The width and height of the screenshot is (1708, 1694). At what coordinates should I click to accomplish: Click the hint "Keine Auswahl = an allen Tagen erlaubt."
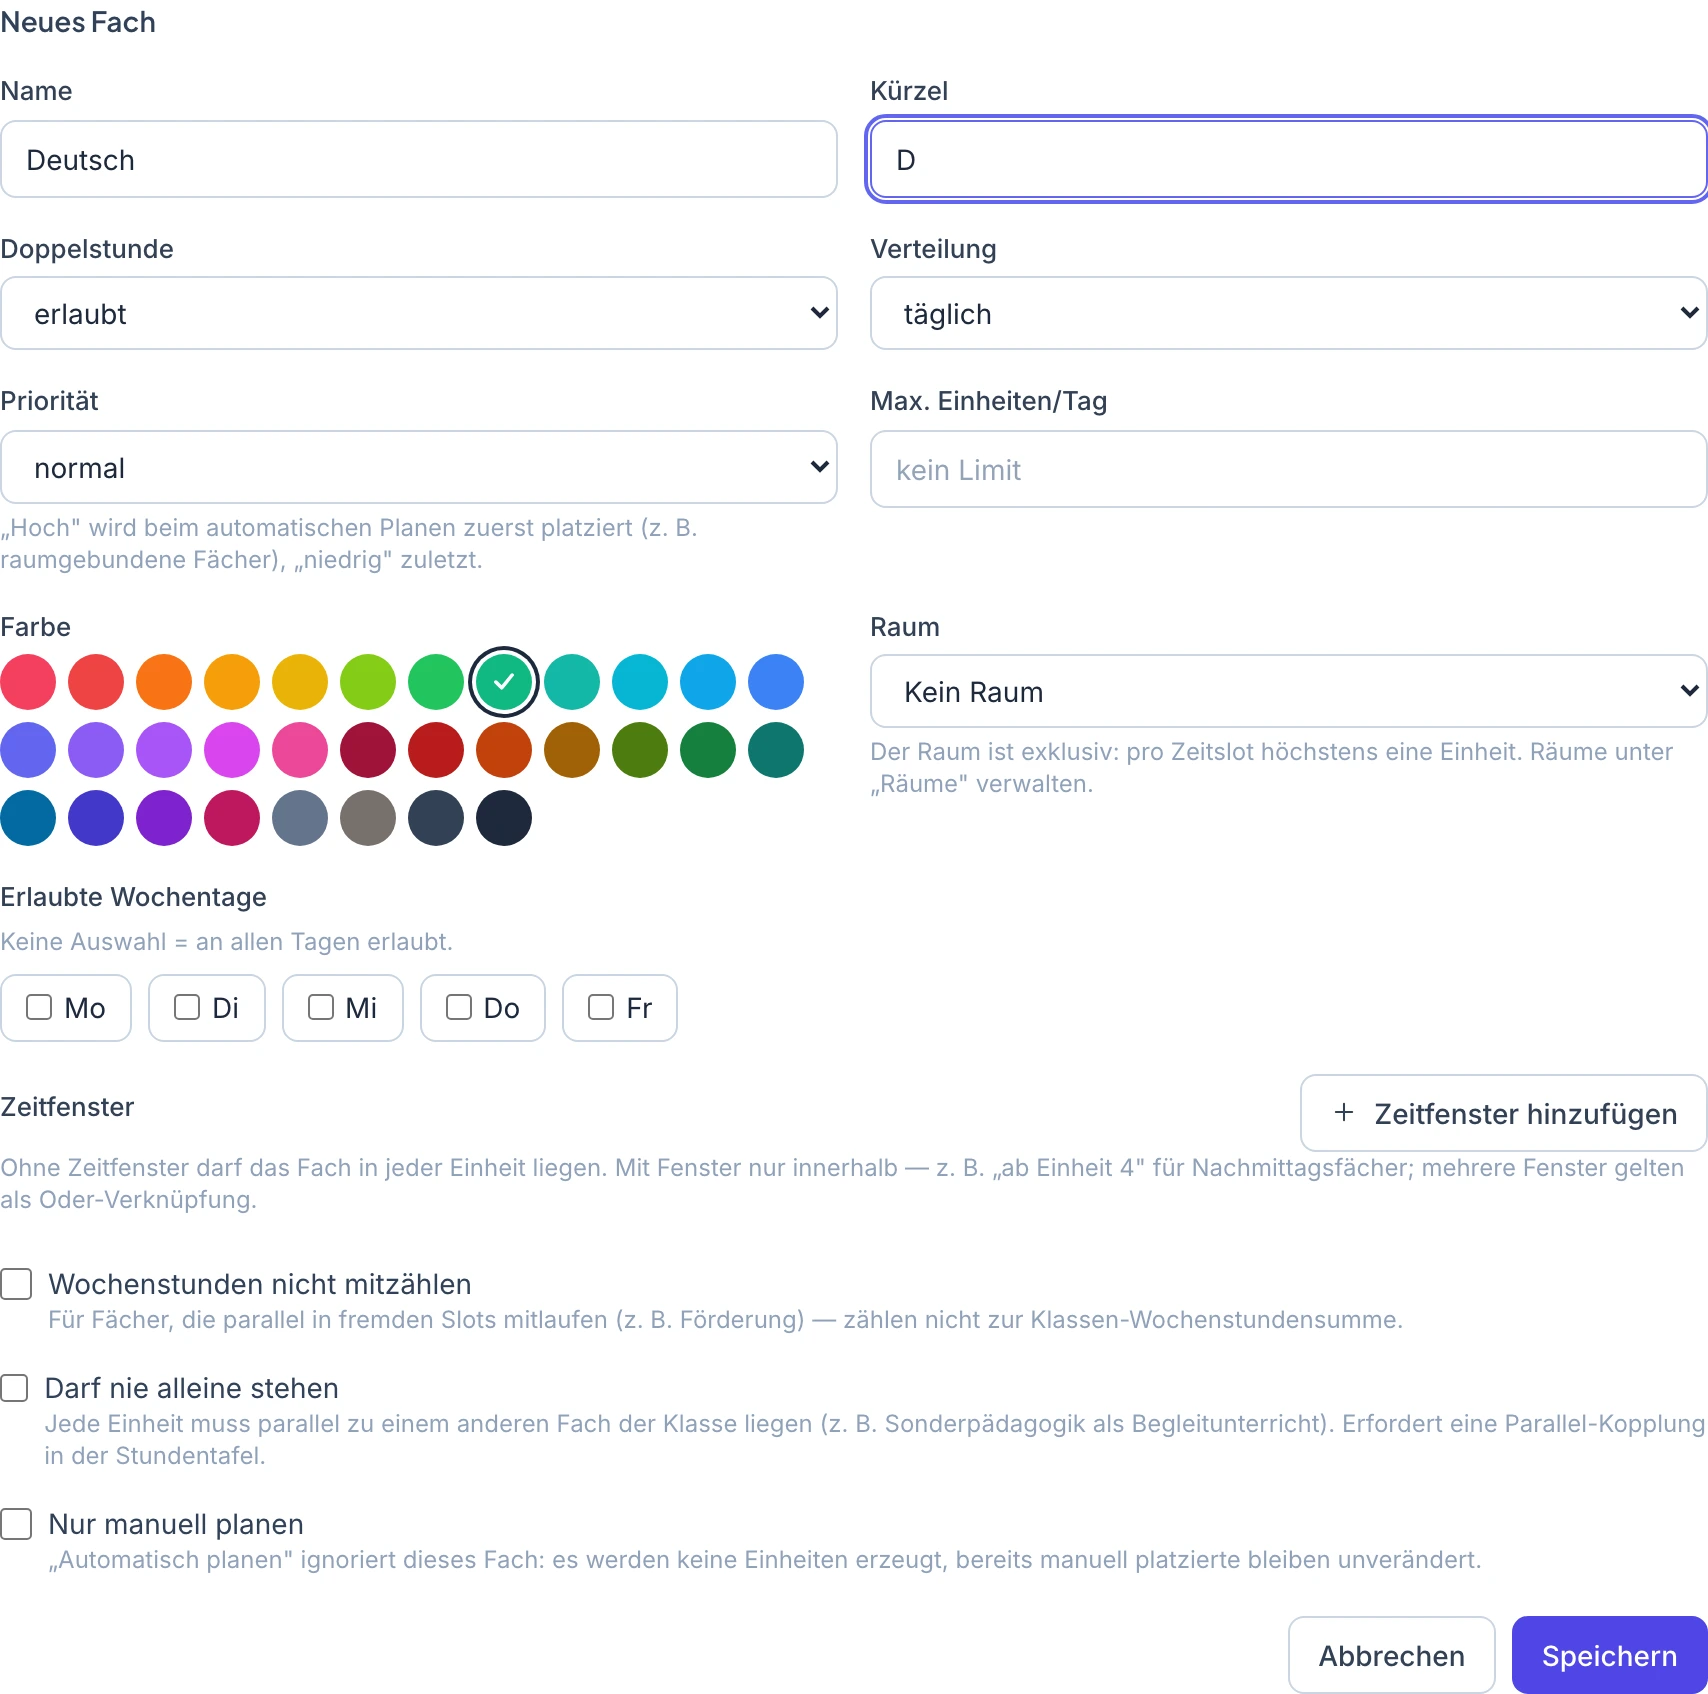[227, 942]
